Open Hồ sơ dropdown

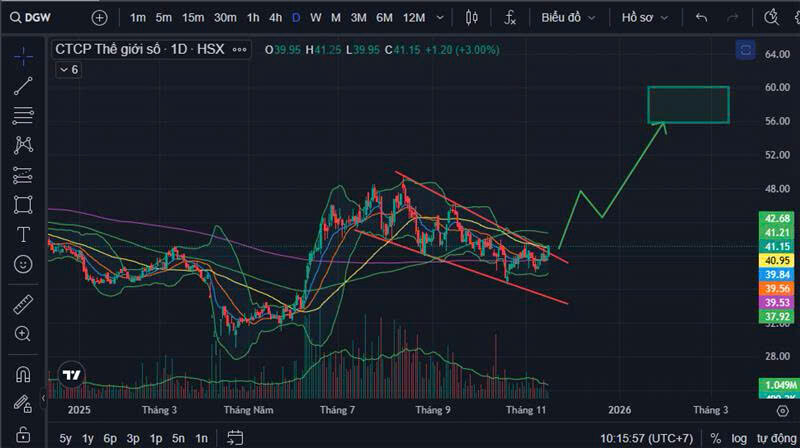(x=645, y=18)
